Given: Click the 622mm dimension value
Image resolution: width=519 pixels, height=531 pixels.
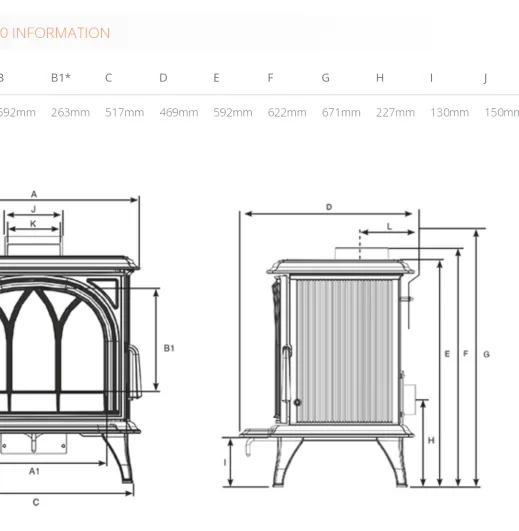Looking at the screenshot, I should pyautogui.click(x=287, y=112).
